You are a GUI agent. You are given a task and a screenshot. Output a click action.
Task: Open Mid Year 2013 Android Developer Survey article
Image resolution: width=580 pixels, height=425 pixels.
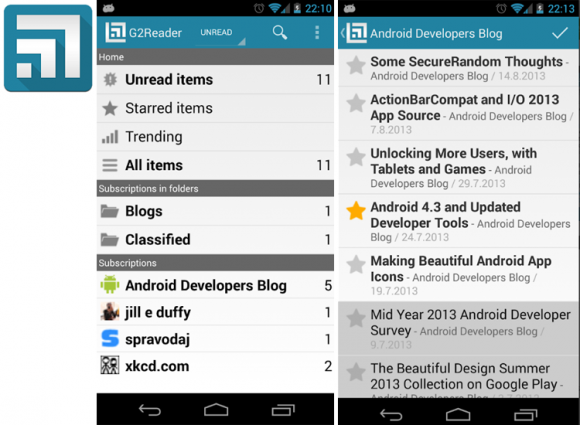pos(458,328)
